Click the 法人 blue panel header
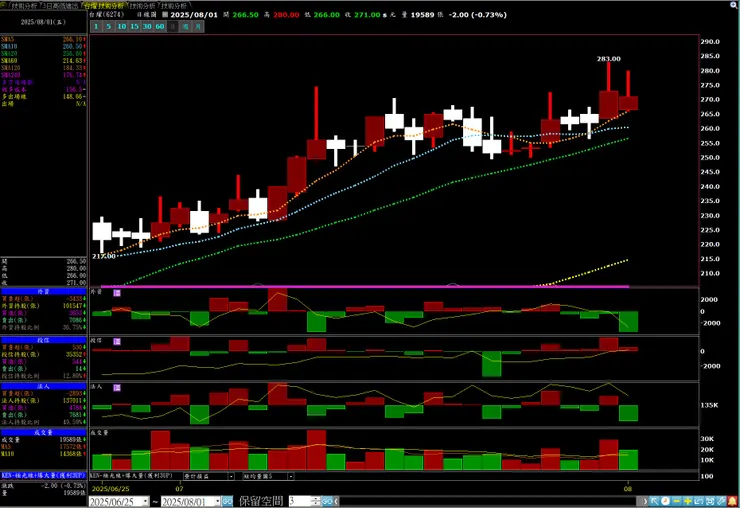 click(x=43, y=386)
